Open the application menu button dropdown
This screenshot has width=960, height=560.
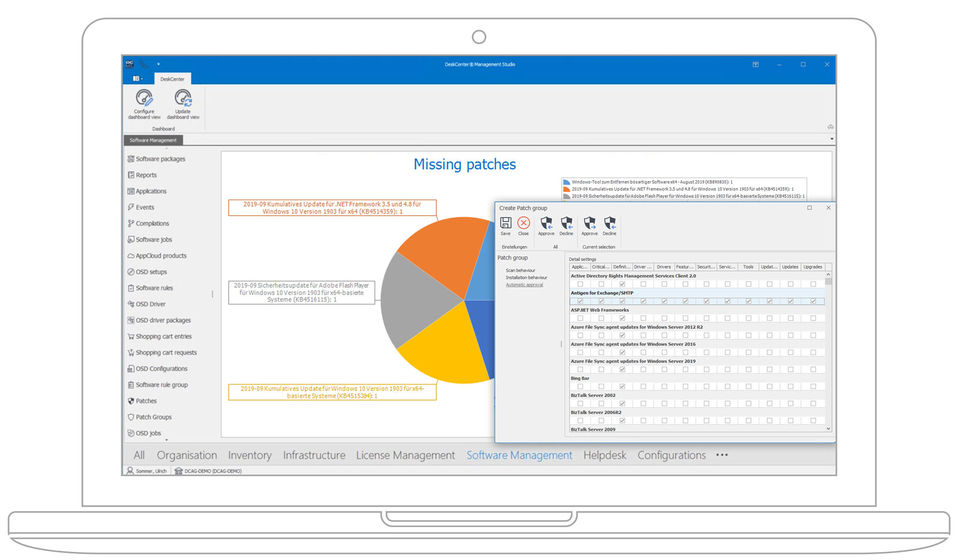138,79
